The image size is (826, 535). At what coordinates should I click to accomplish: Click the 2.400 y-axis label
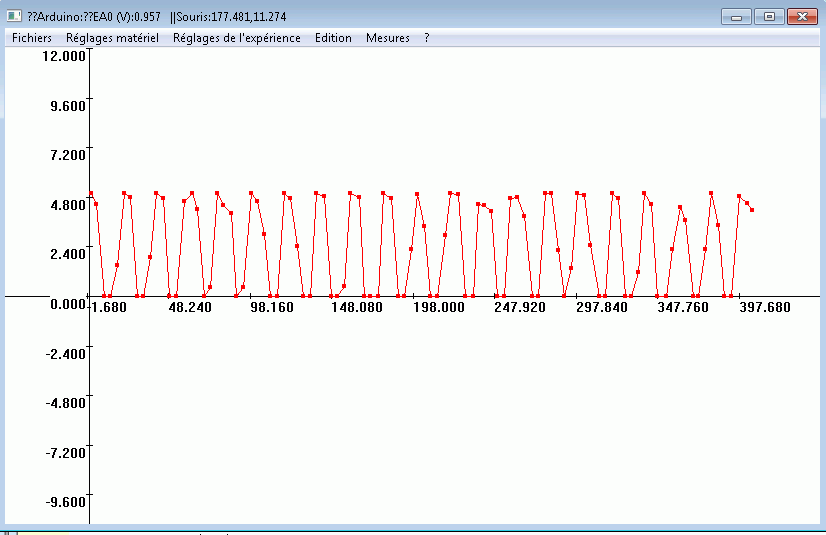click(x=68, y=254)
